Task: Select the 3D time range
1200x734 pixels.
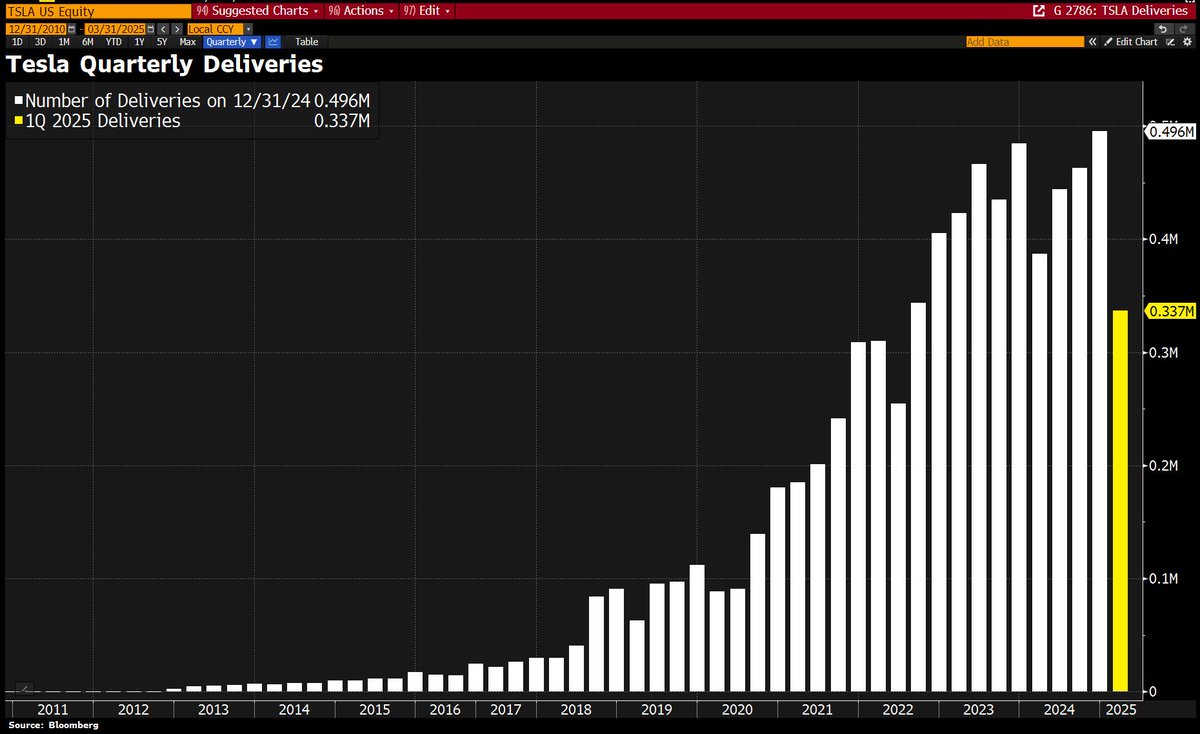Action: click(x=40, y=42)
